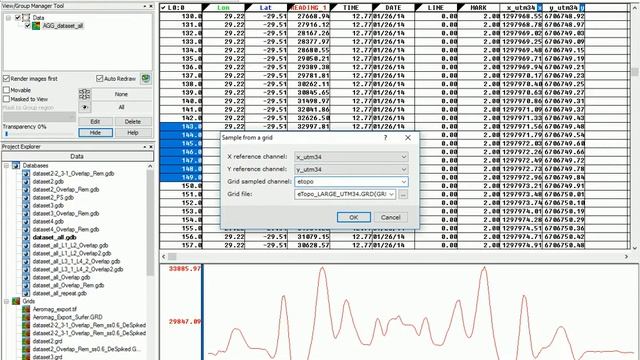640x360 pixels.
Task: Click the icon of dataset_all.gdb database
Action: [26, 237]
